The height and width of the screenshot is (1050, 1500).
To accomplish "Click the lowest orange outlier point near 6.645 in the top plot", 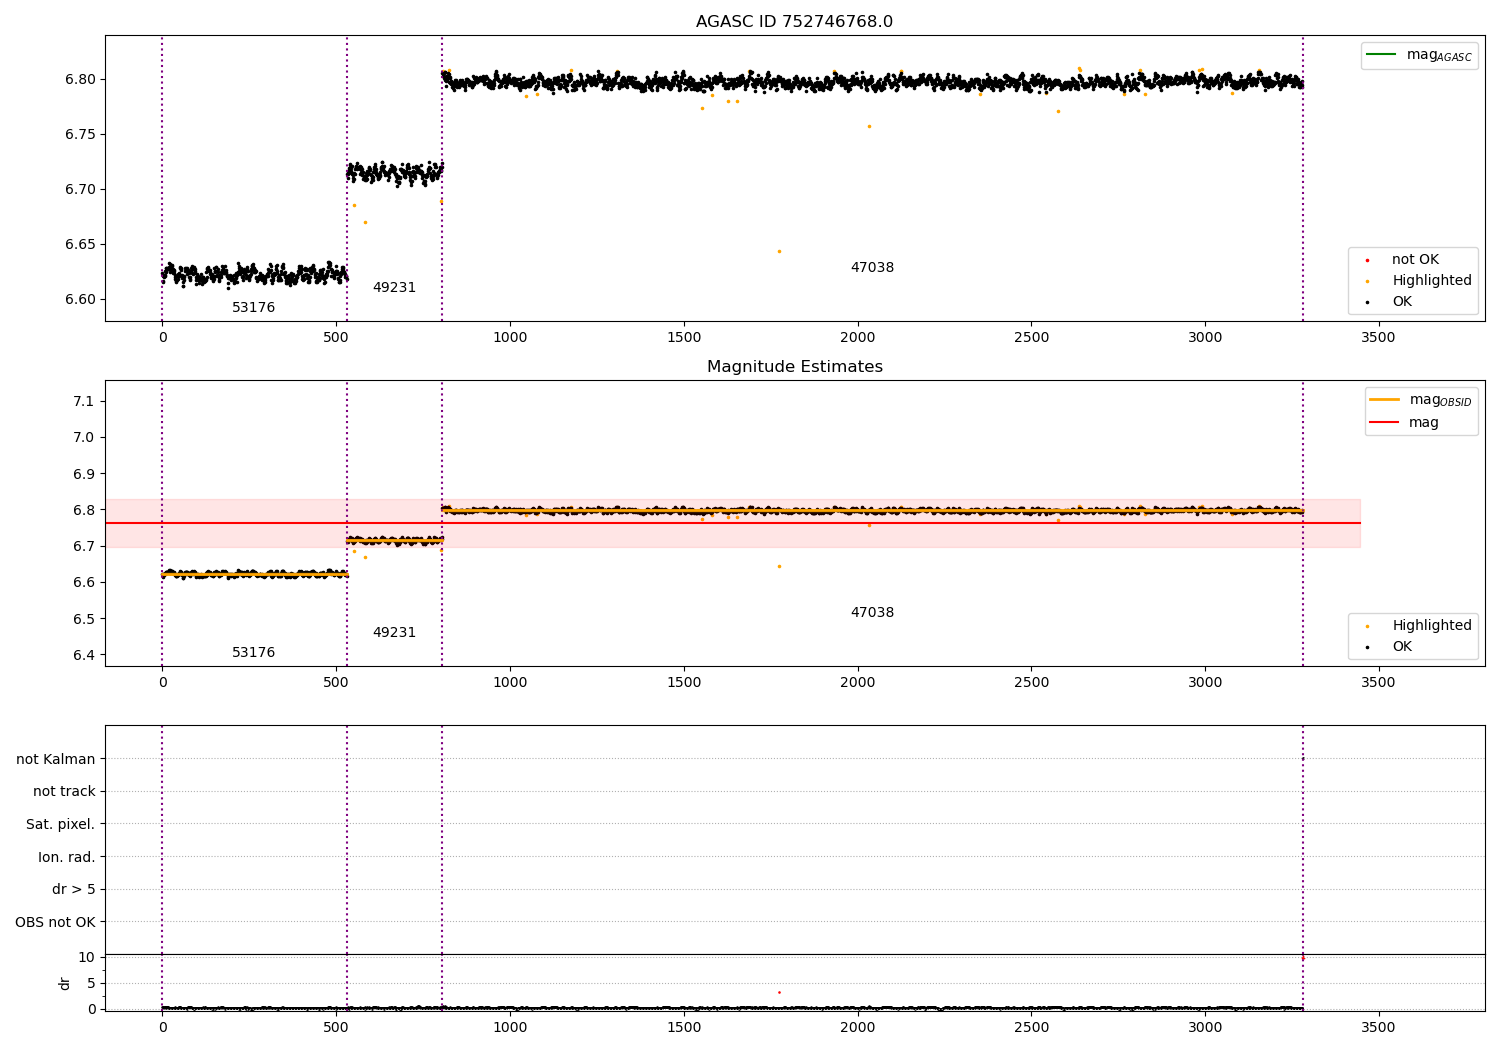I will [x=779, y=251].
